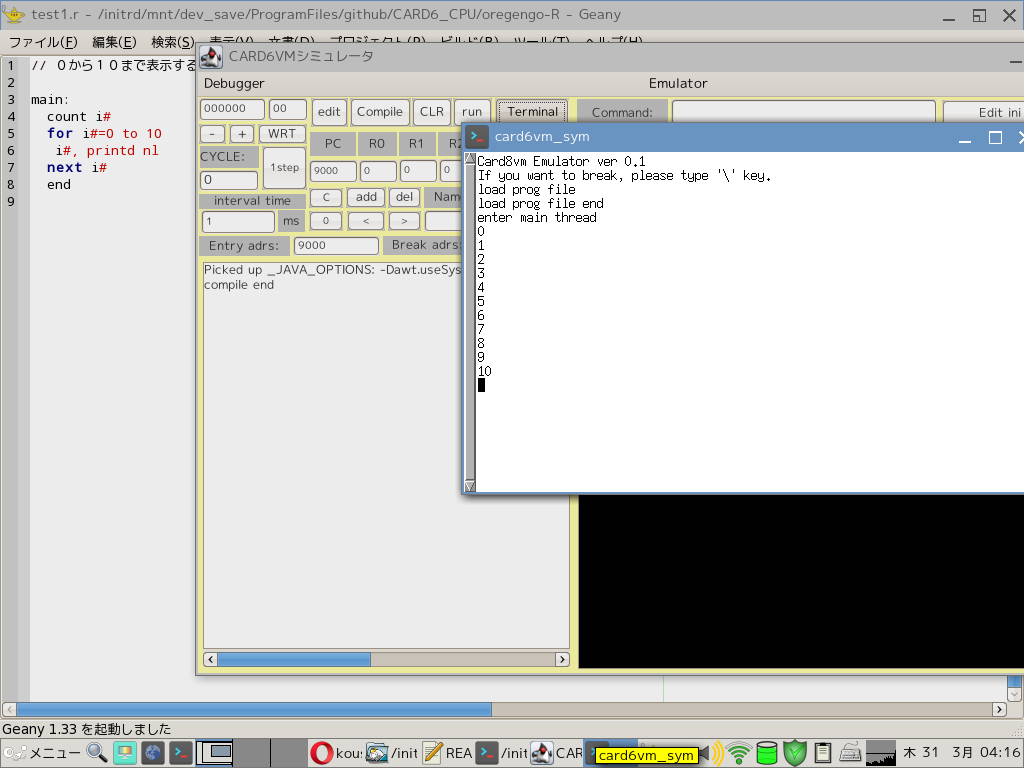Click the R0 register value field
This screenshot has width=1024, height=768.
(x=379, y=171)
